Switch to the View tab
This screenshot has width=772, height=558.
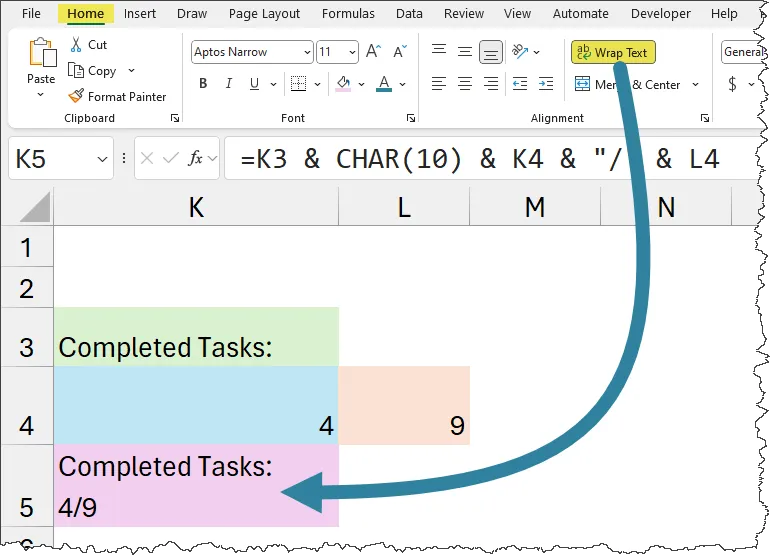(517, 13)
